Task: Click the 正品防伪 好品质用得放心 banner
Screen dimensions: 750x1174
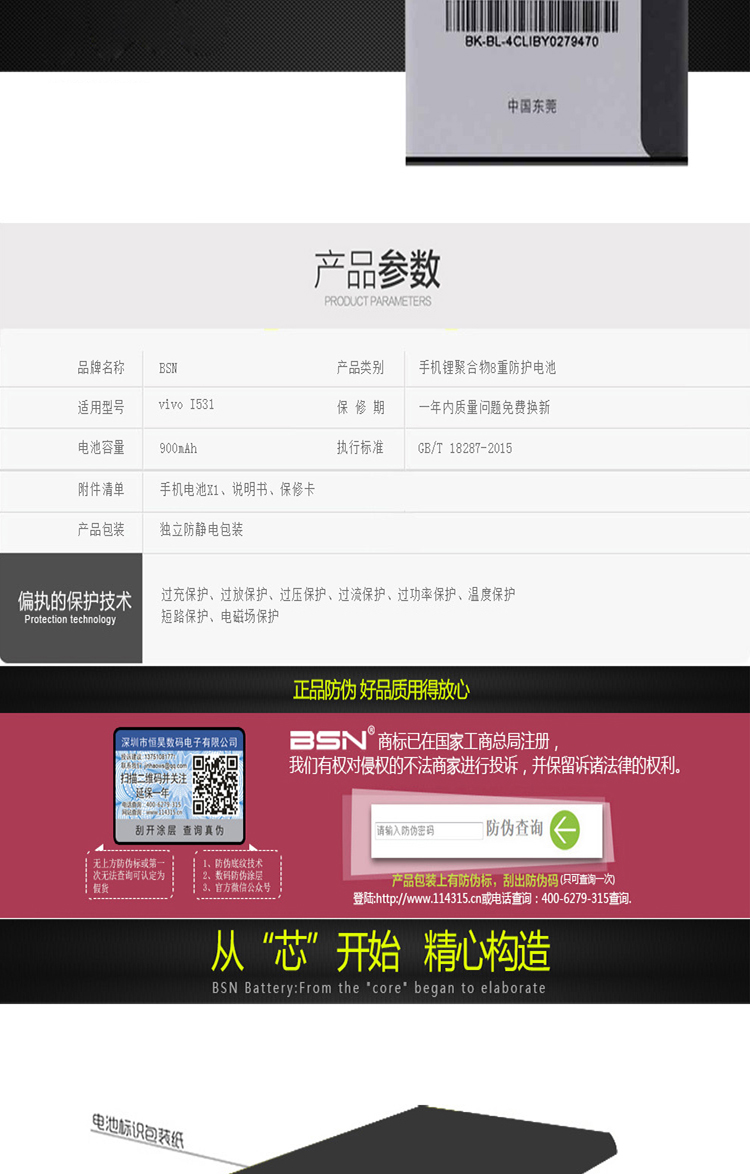Action: click(380, 690)
